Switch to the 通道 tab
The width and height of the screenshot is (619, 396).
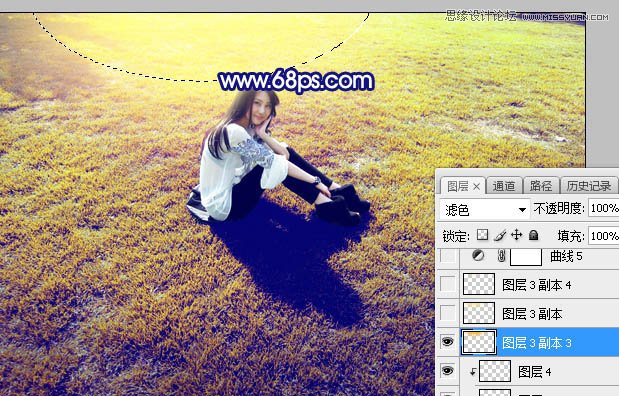coord(504,186)
